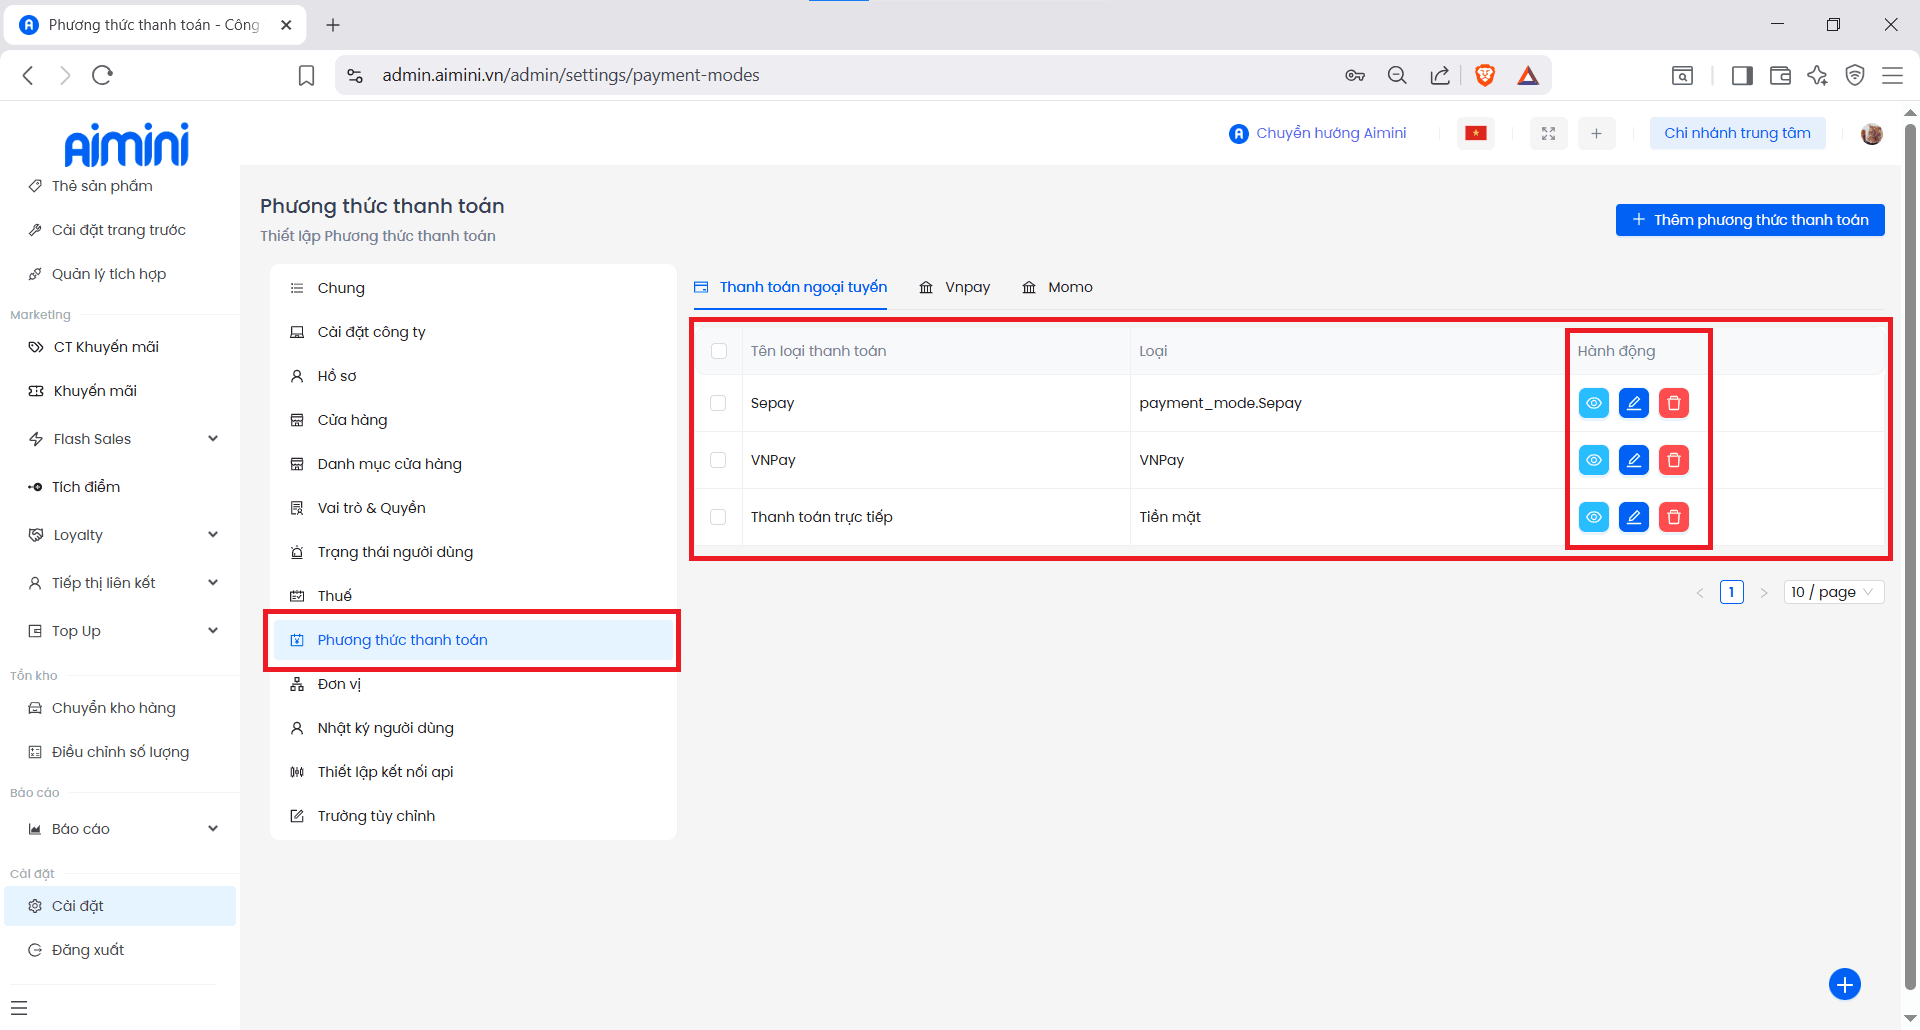Click Thêm phương thức thanh toán button
Image resolution: width=1920 pixels, height=1030 pixels.
pyautogui.click(x=1749, y=220)
